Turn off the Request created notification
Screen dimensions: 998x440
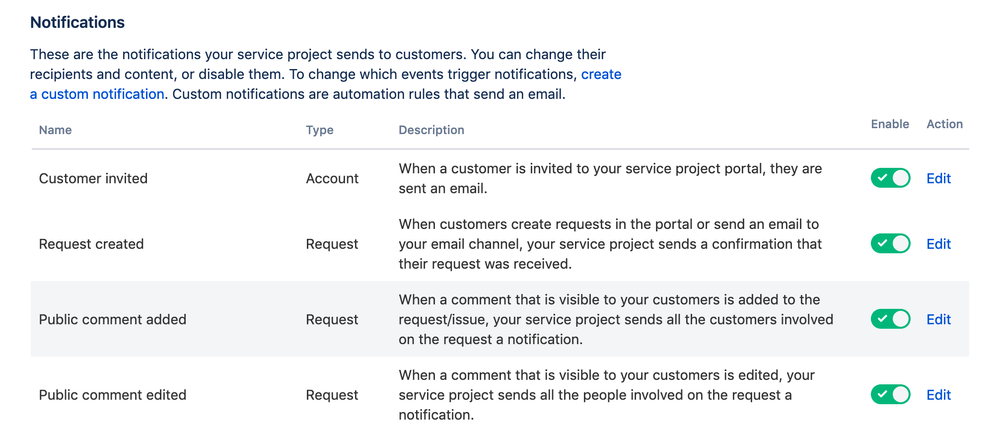point(890,243)
